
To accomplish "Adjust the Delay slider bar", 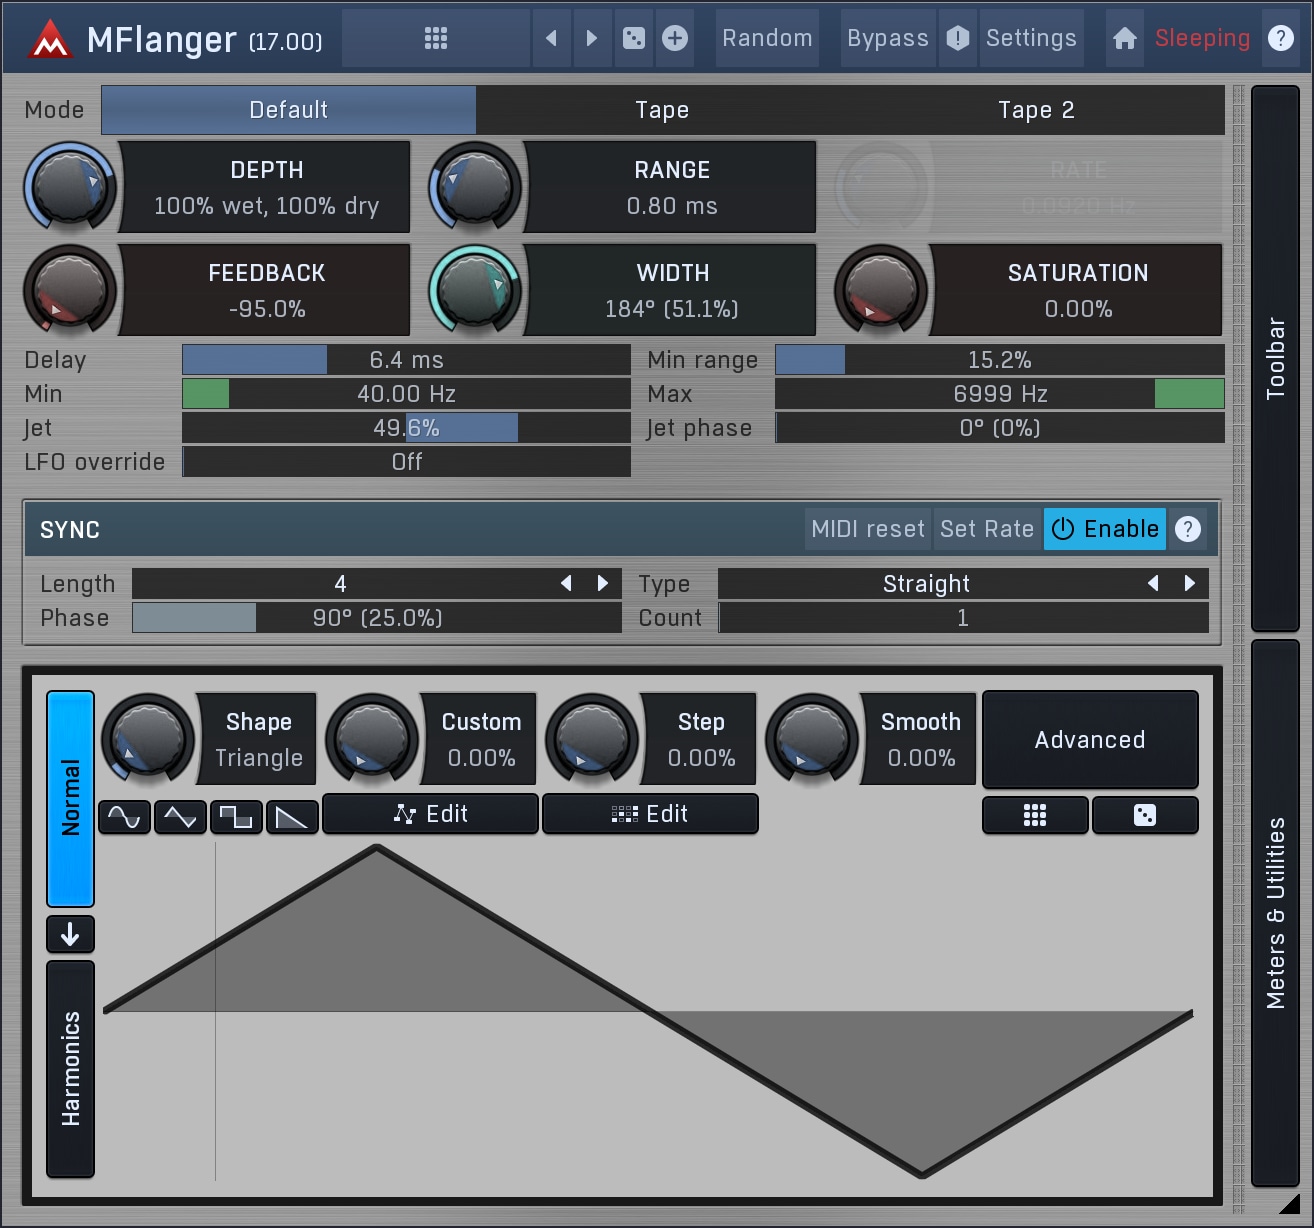I will coord(406,360).
